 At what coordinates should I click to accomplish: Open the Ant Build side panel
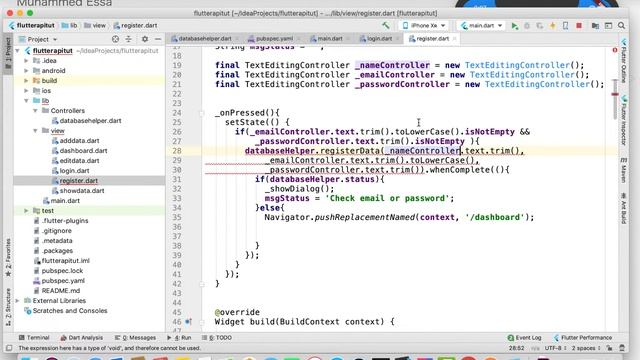pyautogui.click(x=624, y=208)
